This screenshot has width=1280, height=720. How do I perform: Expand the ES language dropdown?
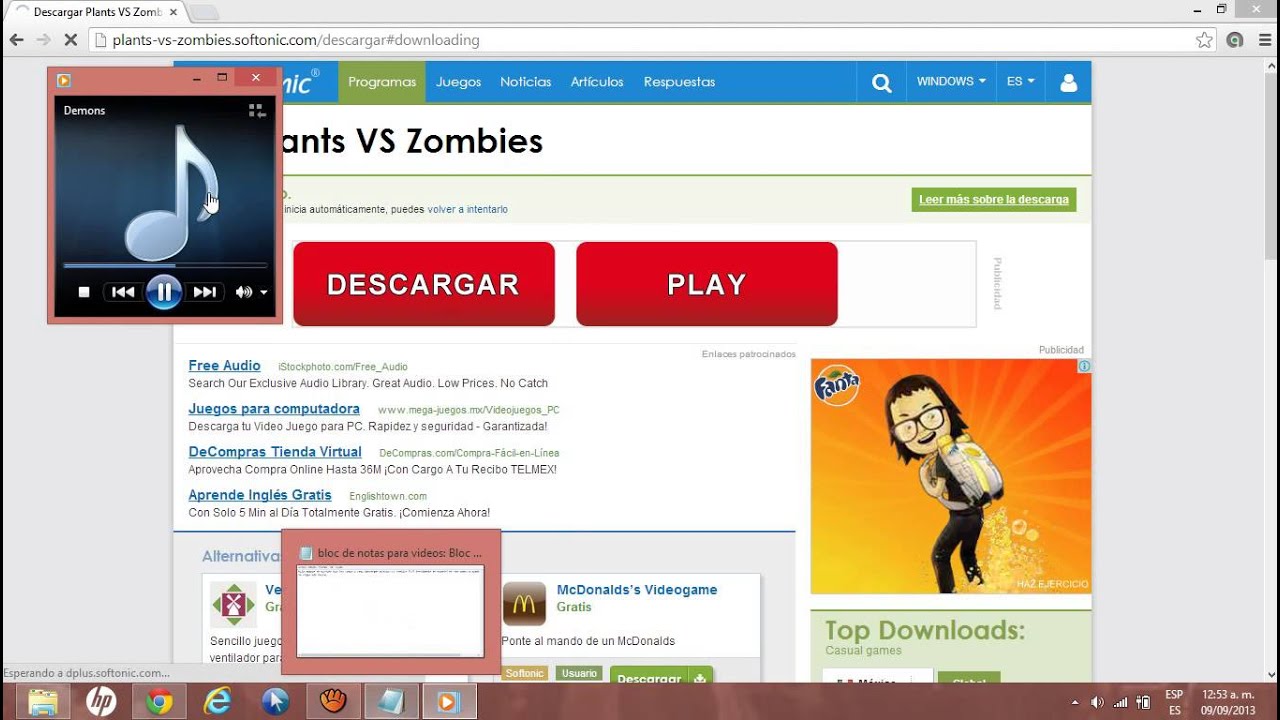coord(1021,82)
